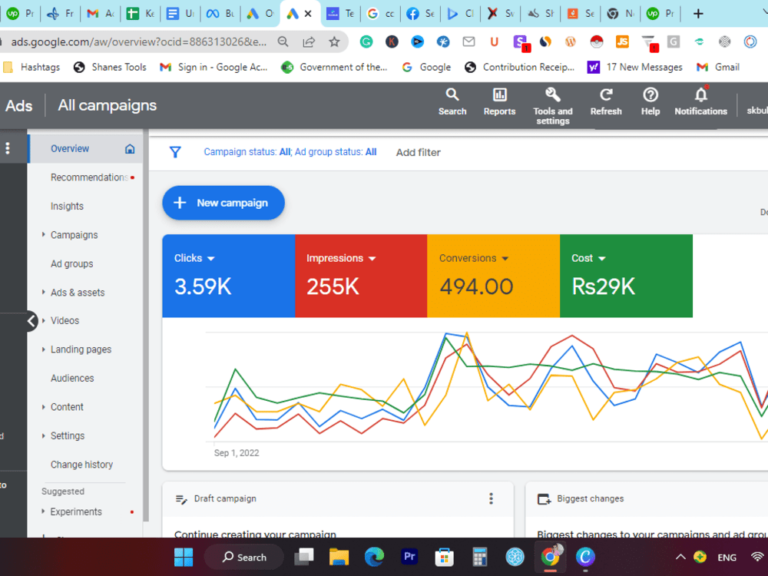Open the Hashtags bookmark

click(x=31, y=67)
